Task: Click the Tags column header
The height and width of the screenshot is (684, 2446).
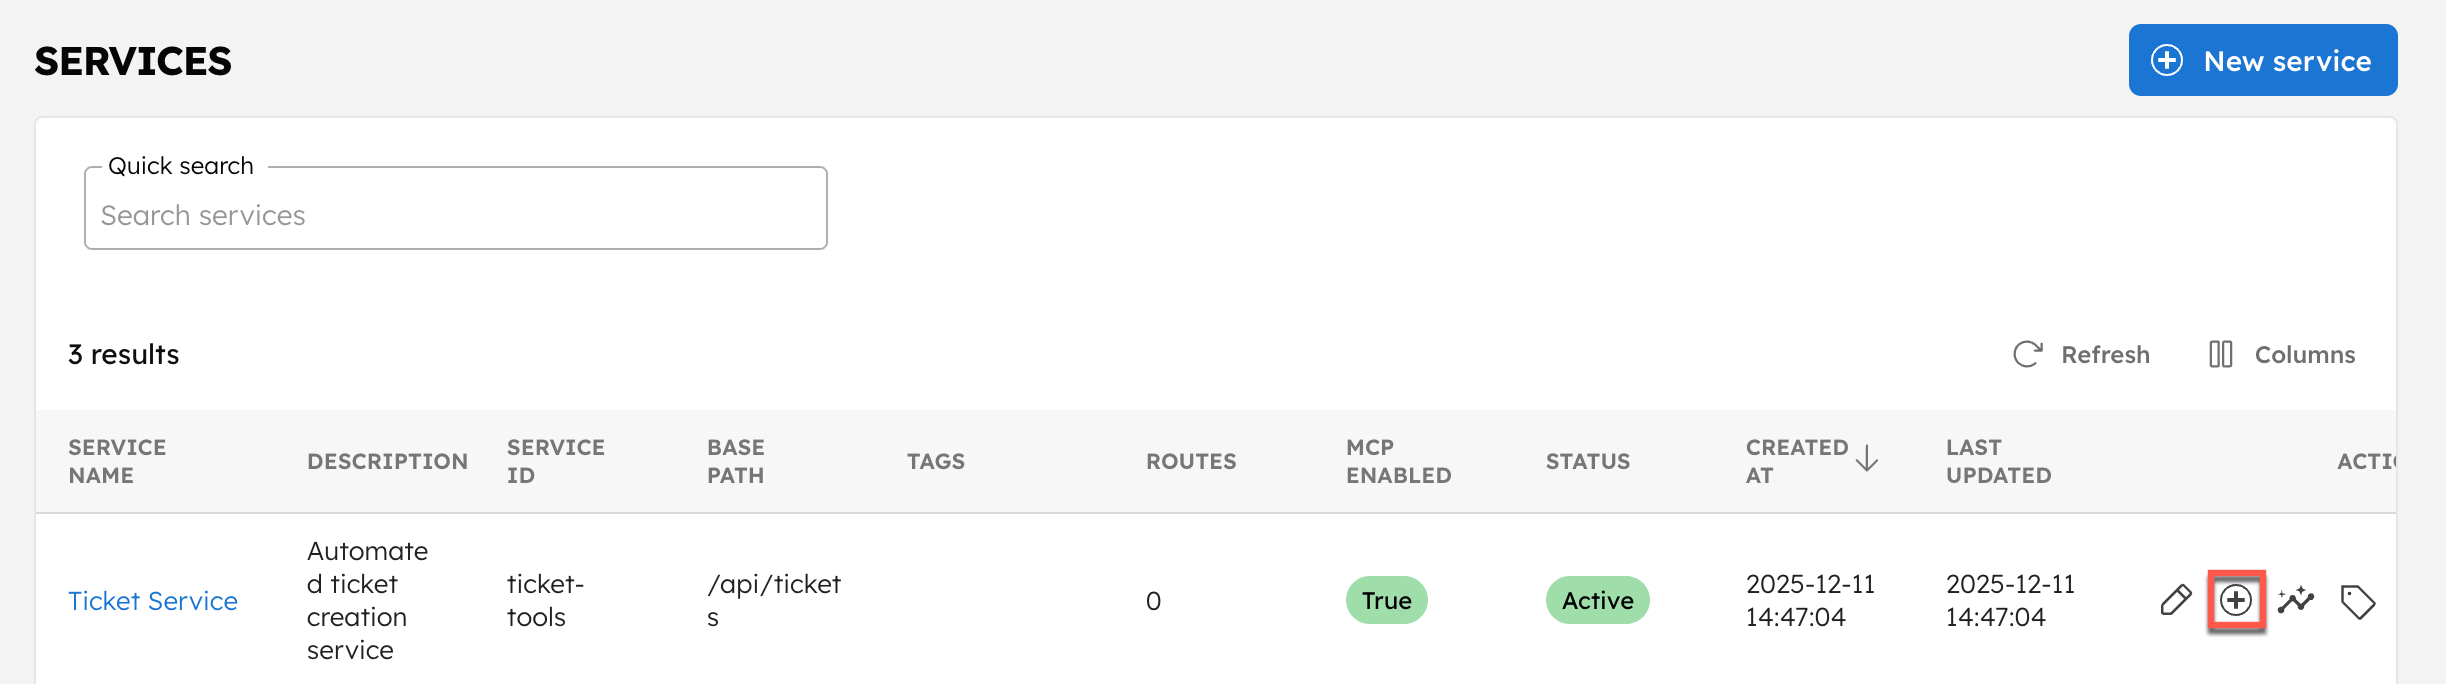Action: 935,461
